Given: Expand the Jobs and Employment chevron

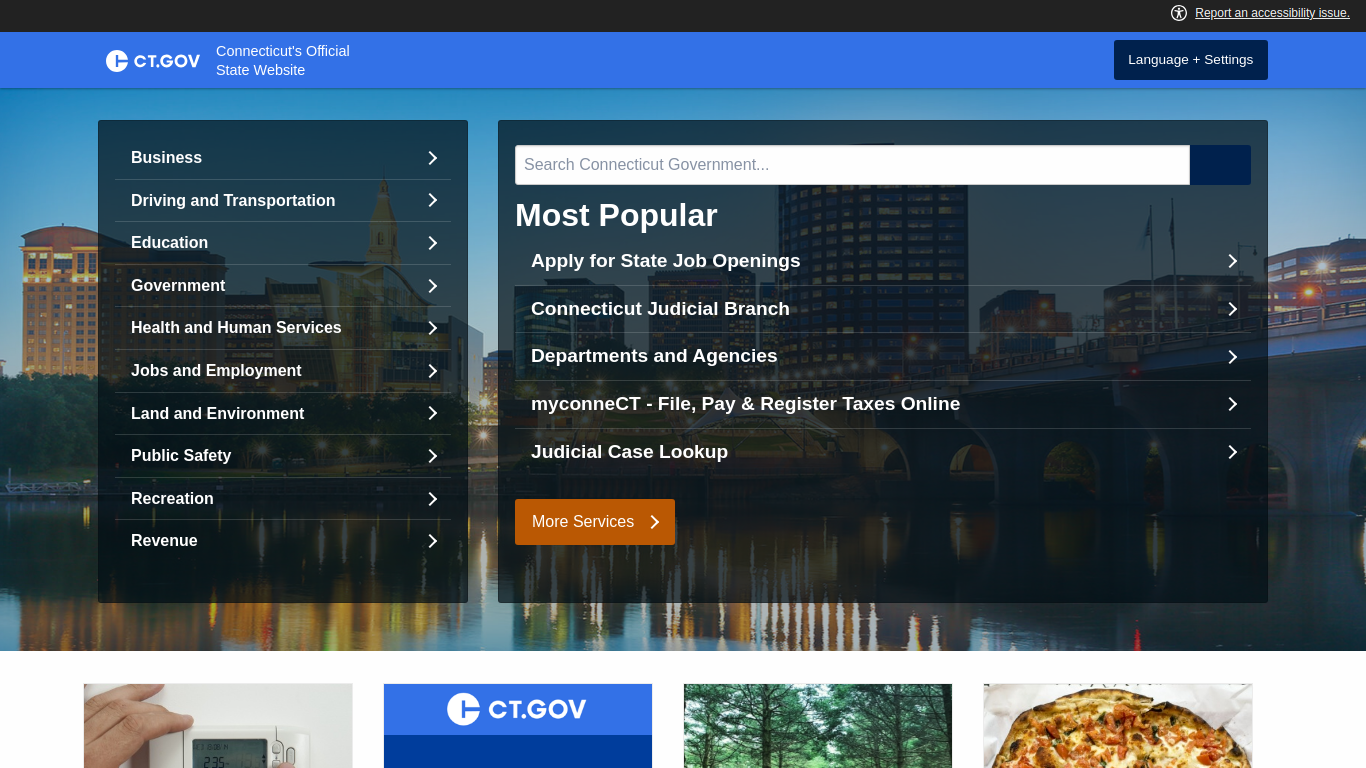Looking at the screenshot, I should tap(433, 371).
